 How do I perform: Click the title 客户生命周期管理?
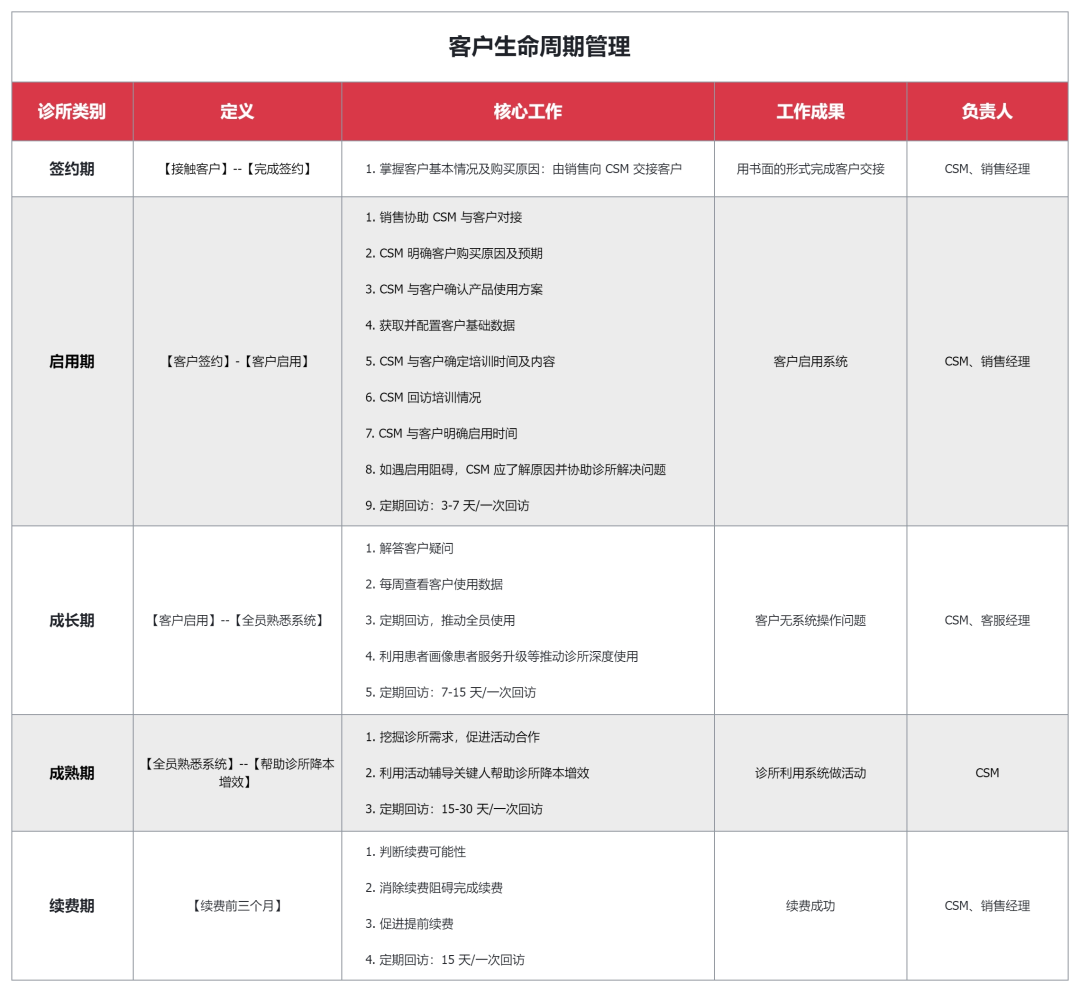tap(539, 46)
